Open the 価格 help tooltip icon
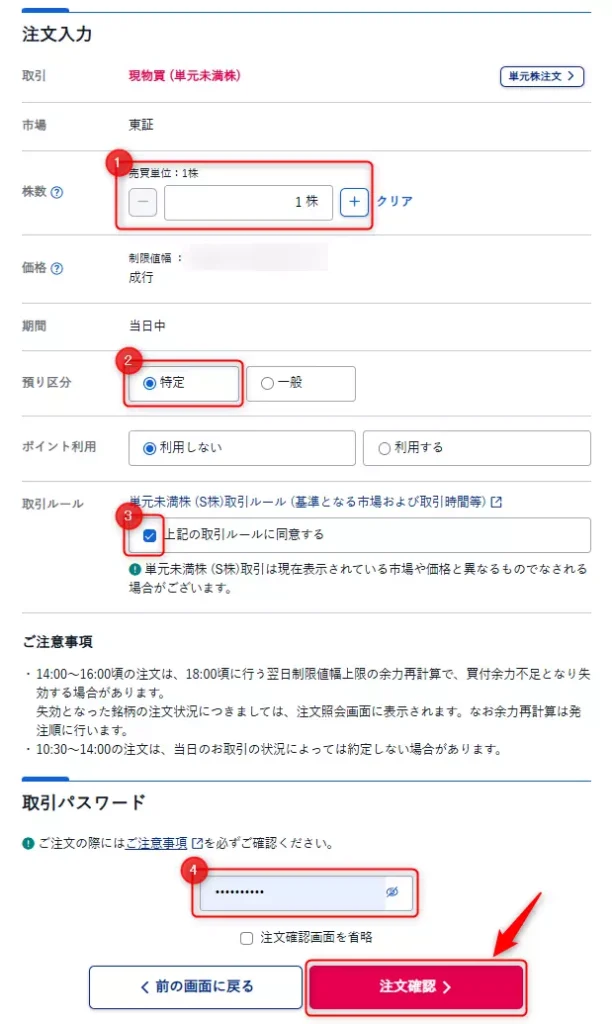The width and height of the screenshot is (612, 1024). (57, 268)
